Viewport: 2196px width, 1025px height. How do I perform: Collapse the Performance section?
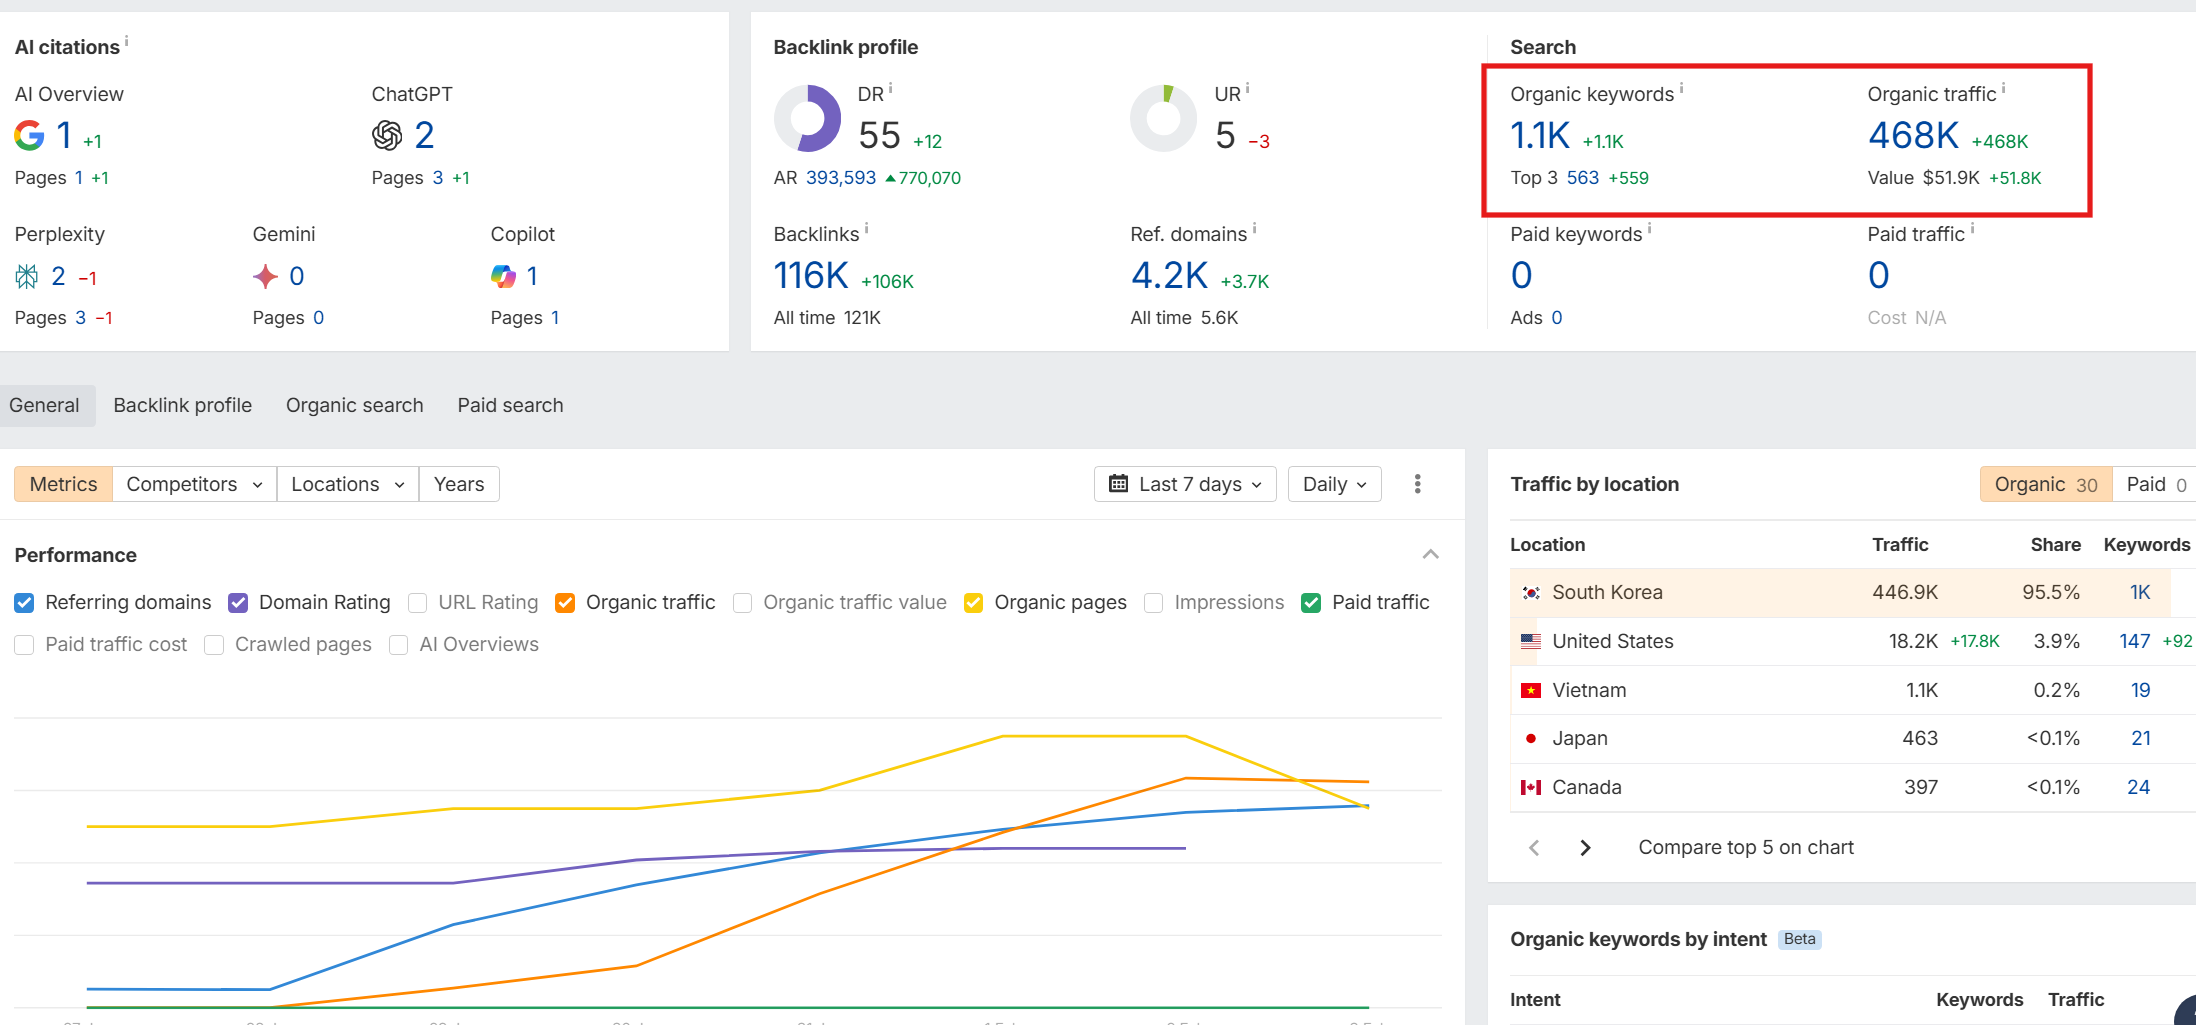point(1431,554)
